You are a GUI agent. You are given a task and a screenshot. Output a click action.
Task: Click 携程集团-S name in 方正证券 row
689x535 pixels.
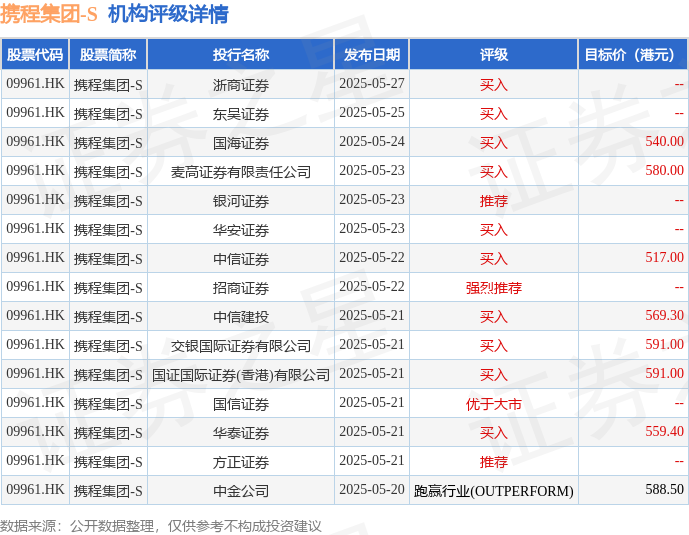108,462
